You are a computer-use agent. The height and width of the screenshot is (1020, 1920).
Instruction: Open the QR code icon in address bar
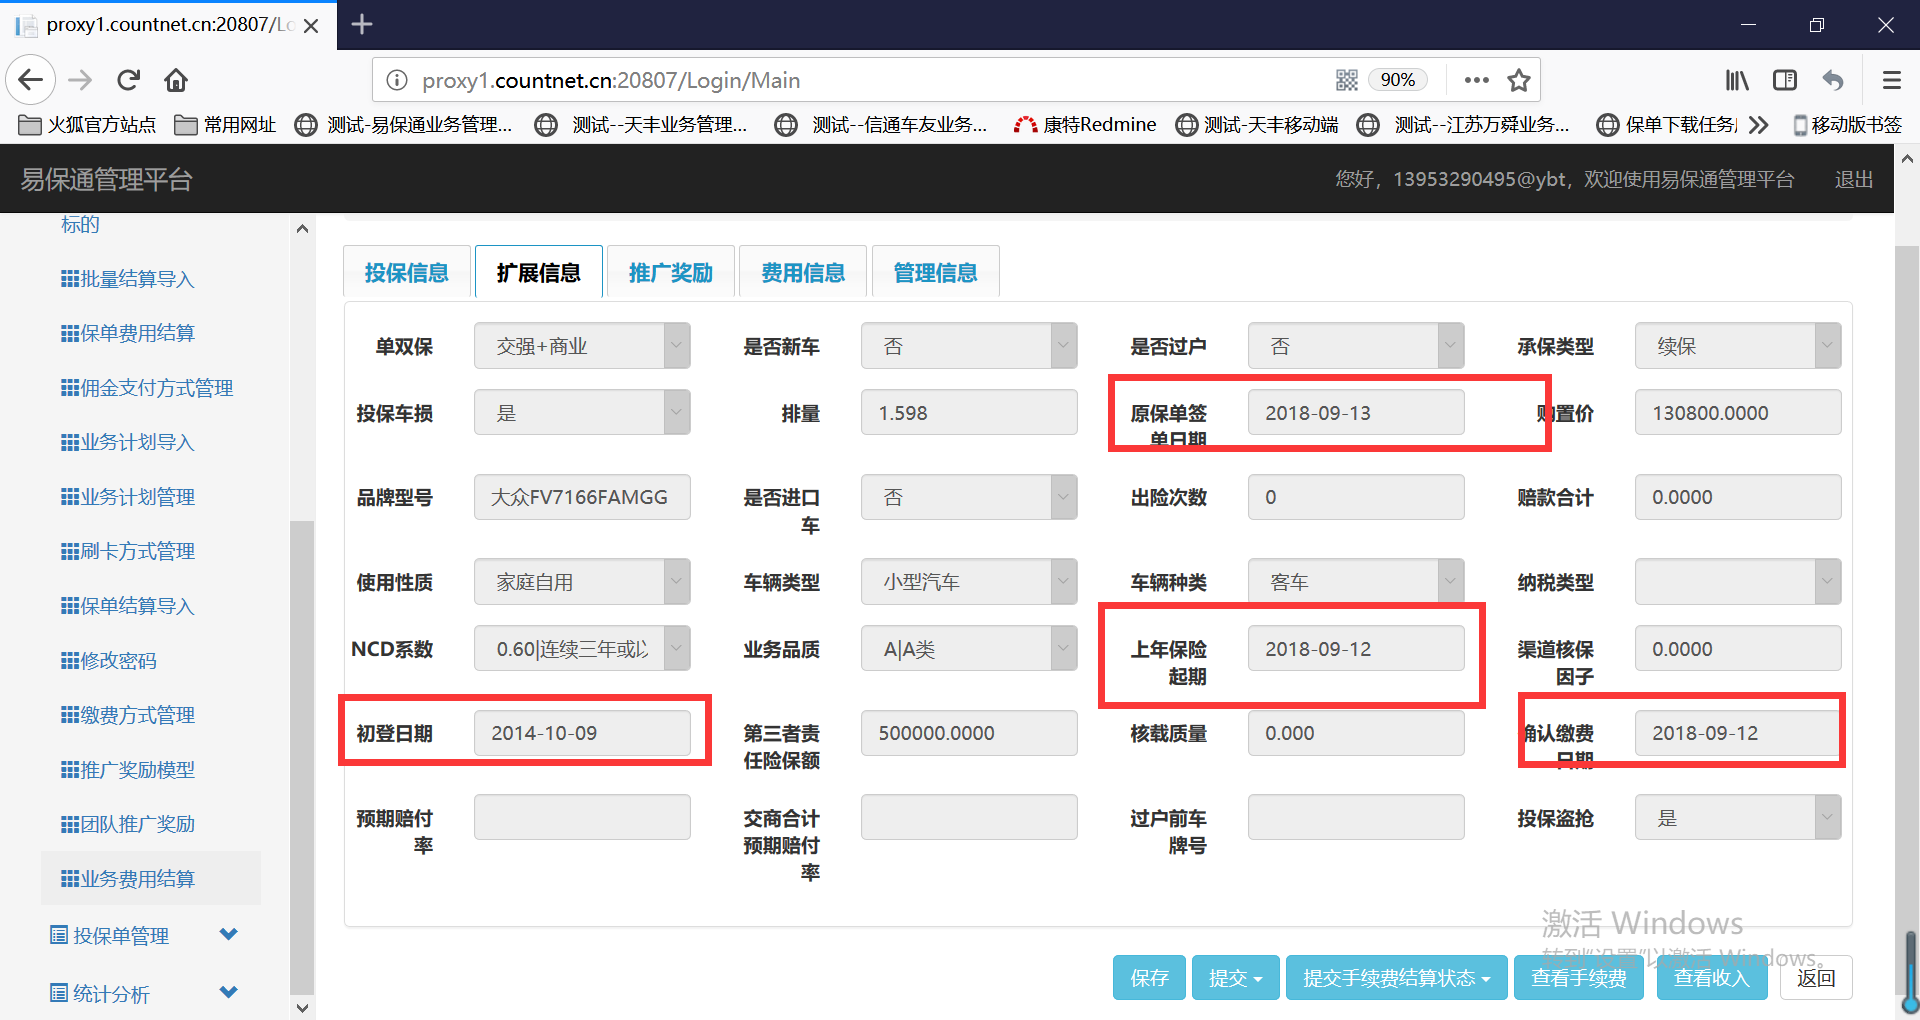click(1346, 80)
